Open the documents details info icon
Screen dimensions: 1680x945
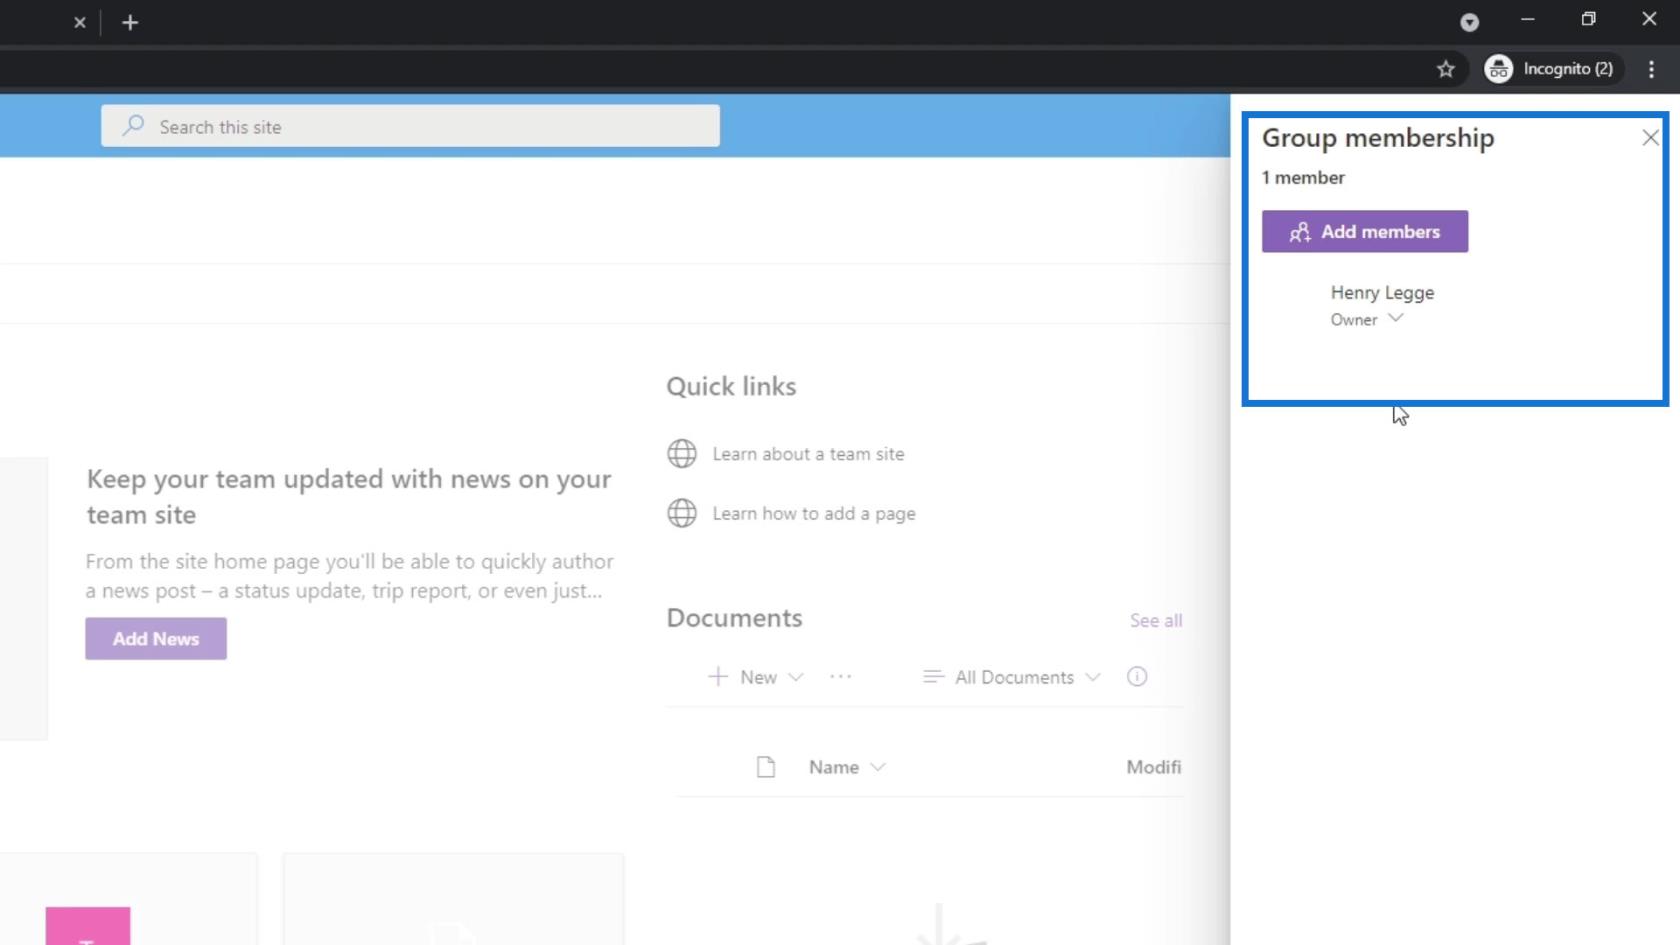[x=1137, y=677]
